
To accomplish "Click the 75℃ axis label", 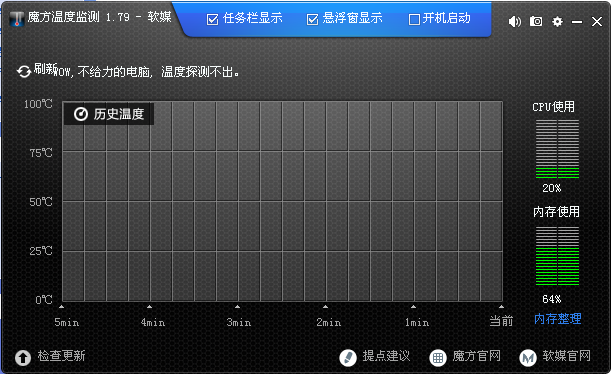I will click(x=41, y=153).
